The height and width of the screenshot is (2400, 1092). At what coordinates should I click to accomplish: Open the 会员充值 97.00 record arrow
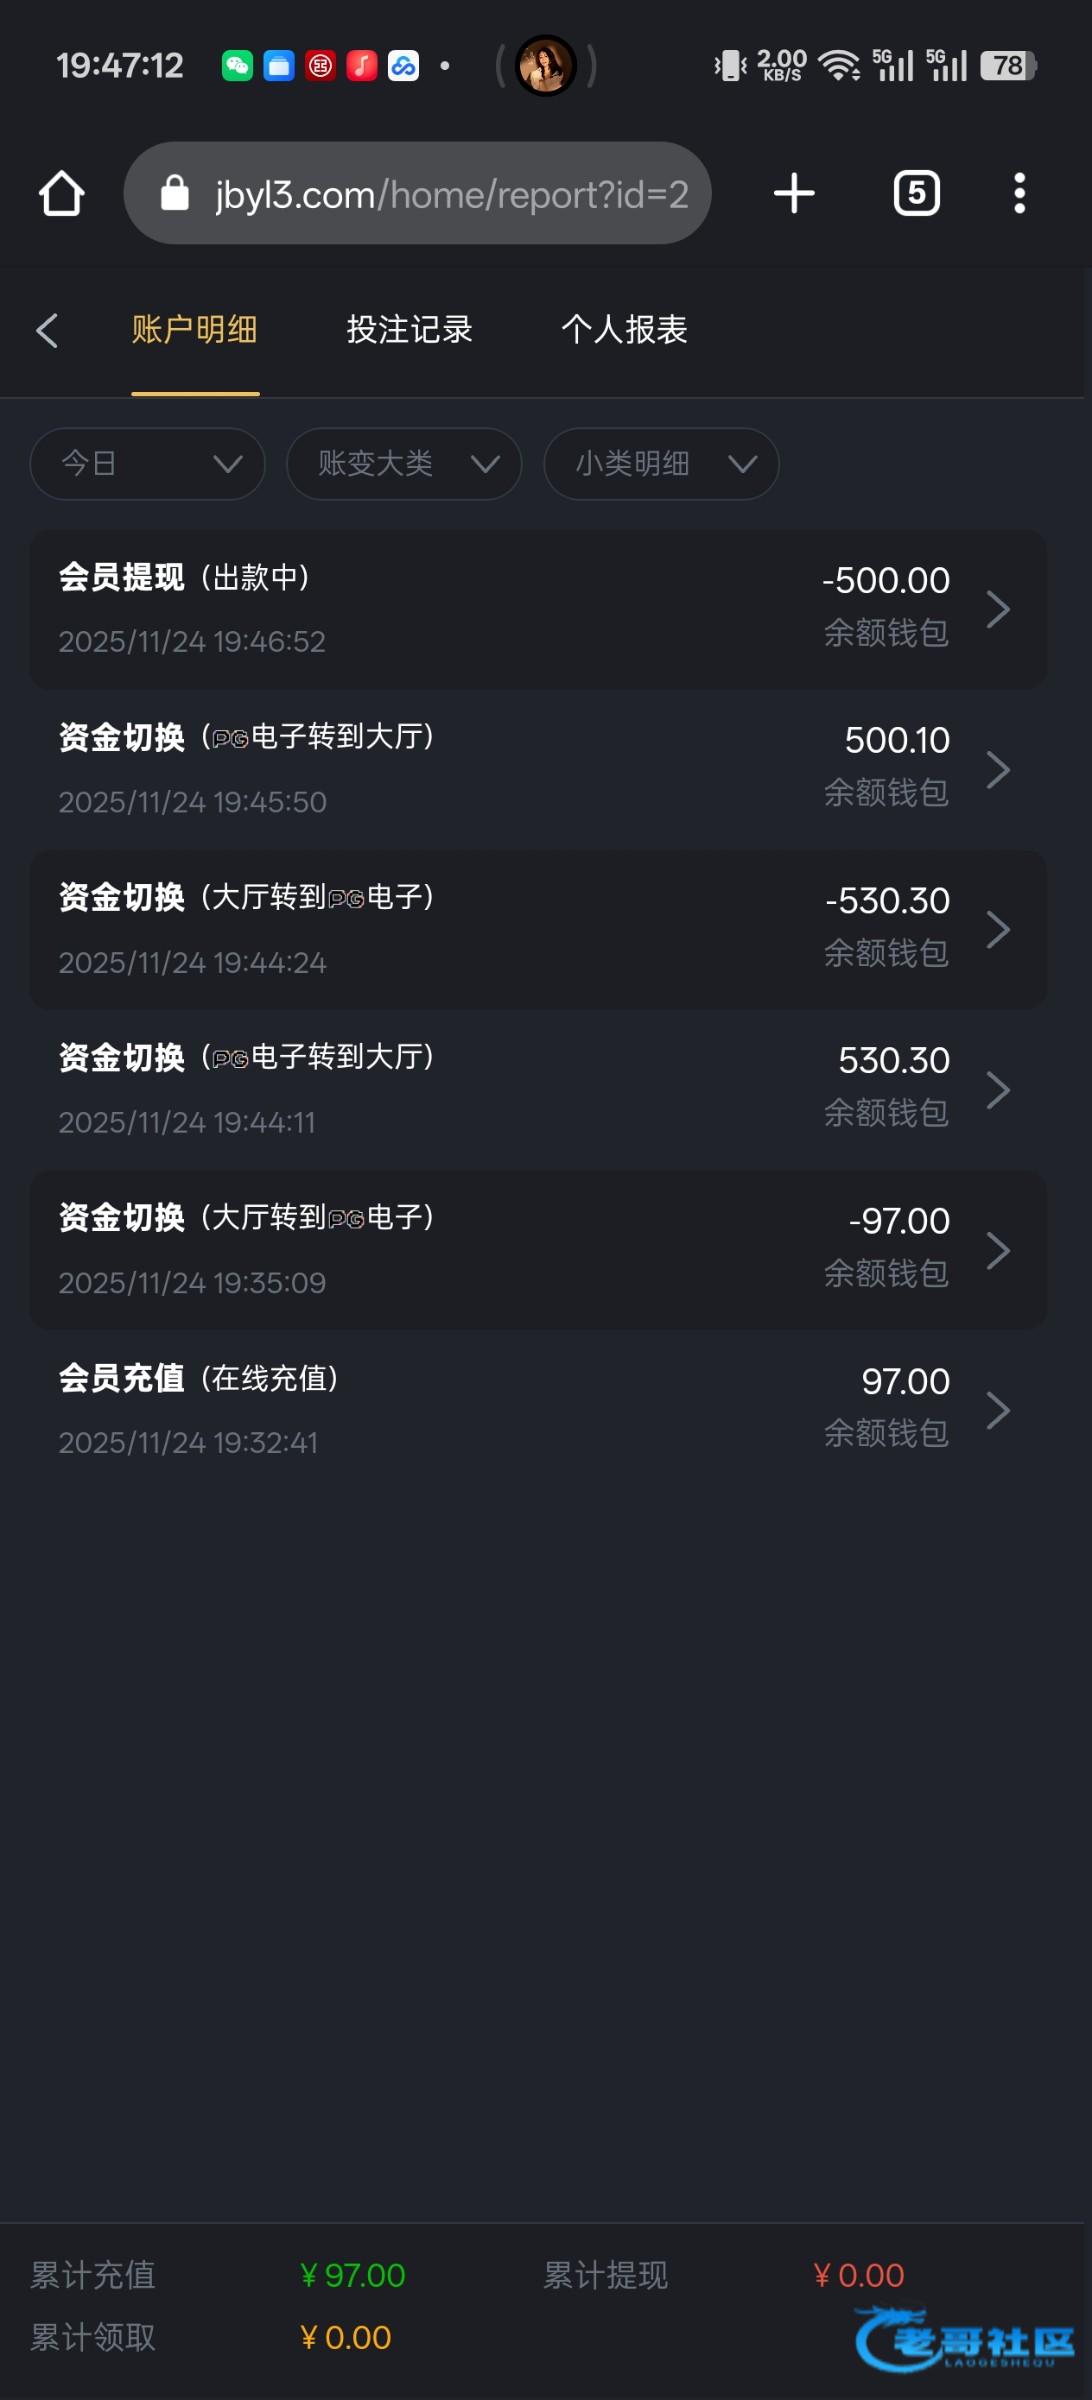point(997,1410)
